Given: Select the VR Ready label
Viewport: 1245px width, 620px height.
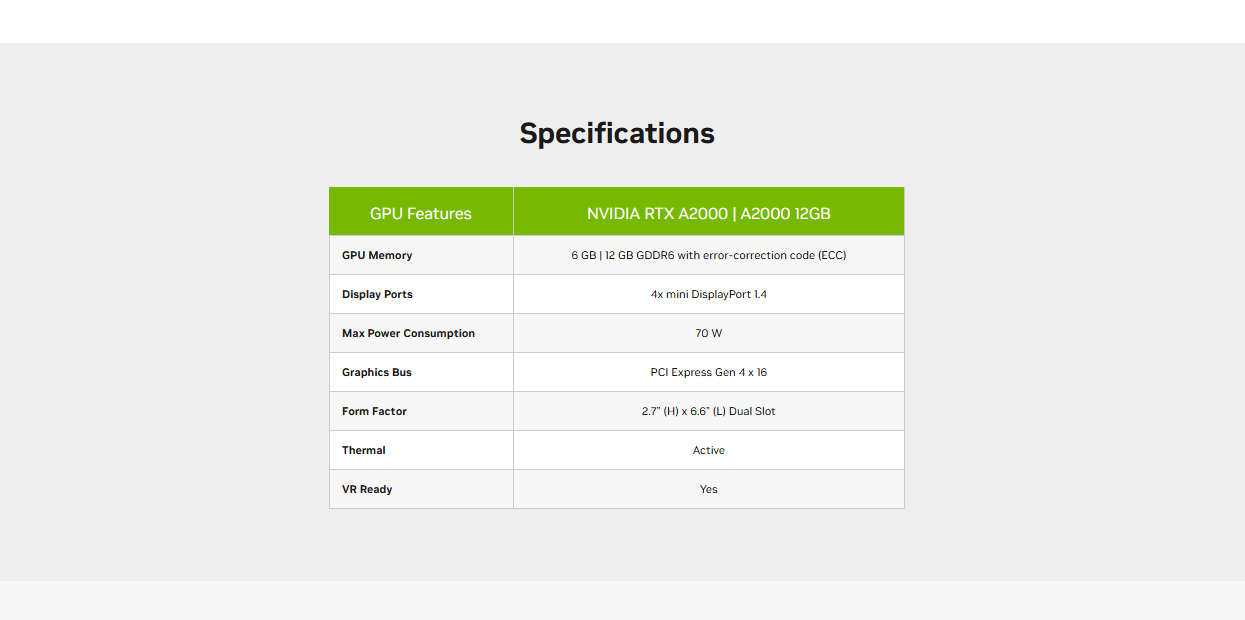Looking at the screenshot, I should 367,489.
